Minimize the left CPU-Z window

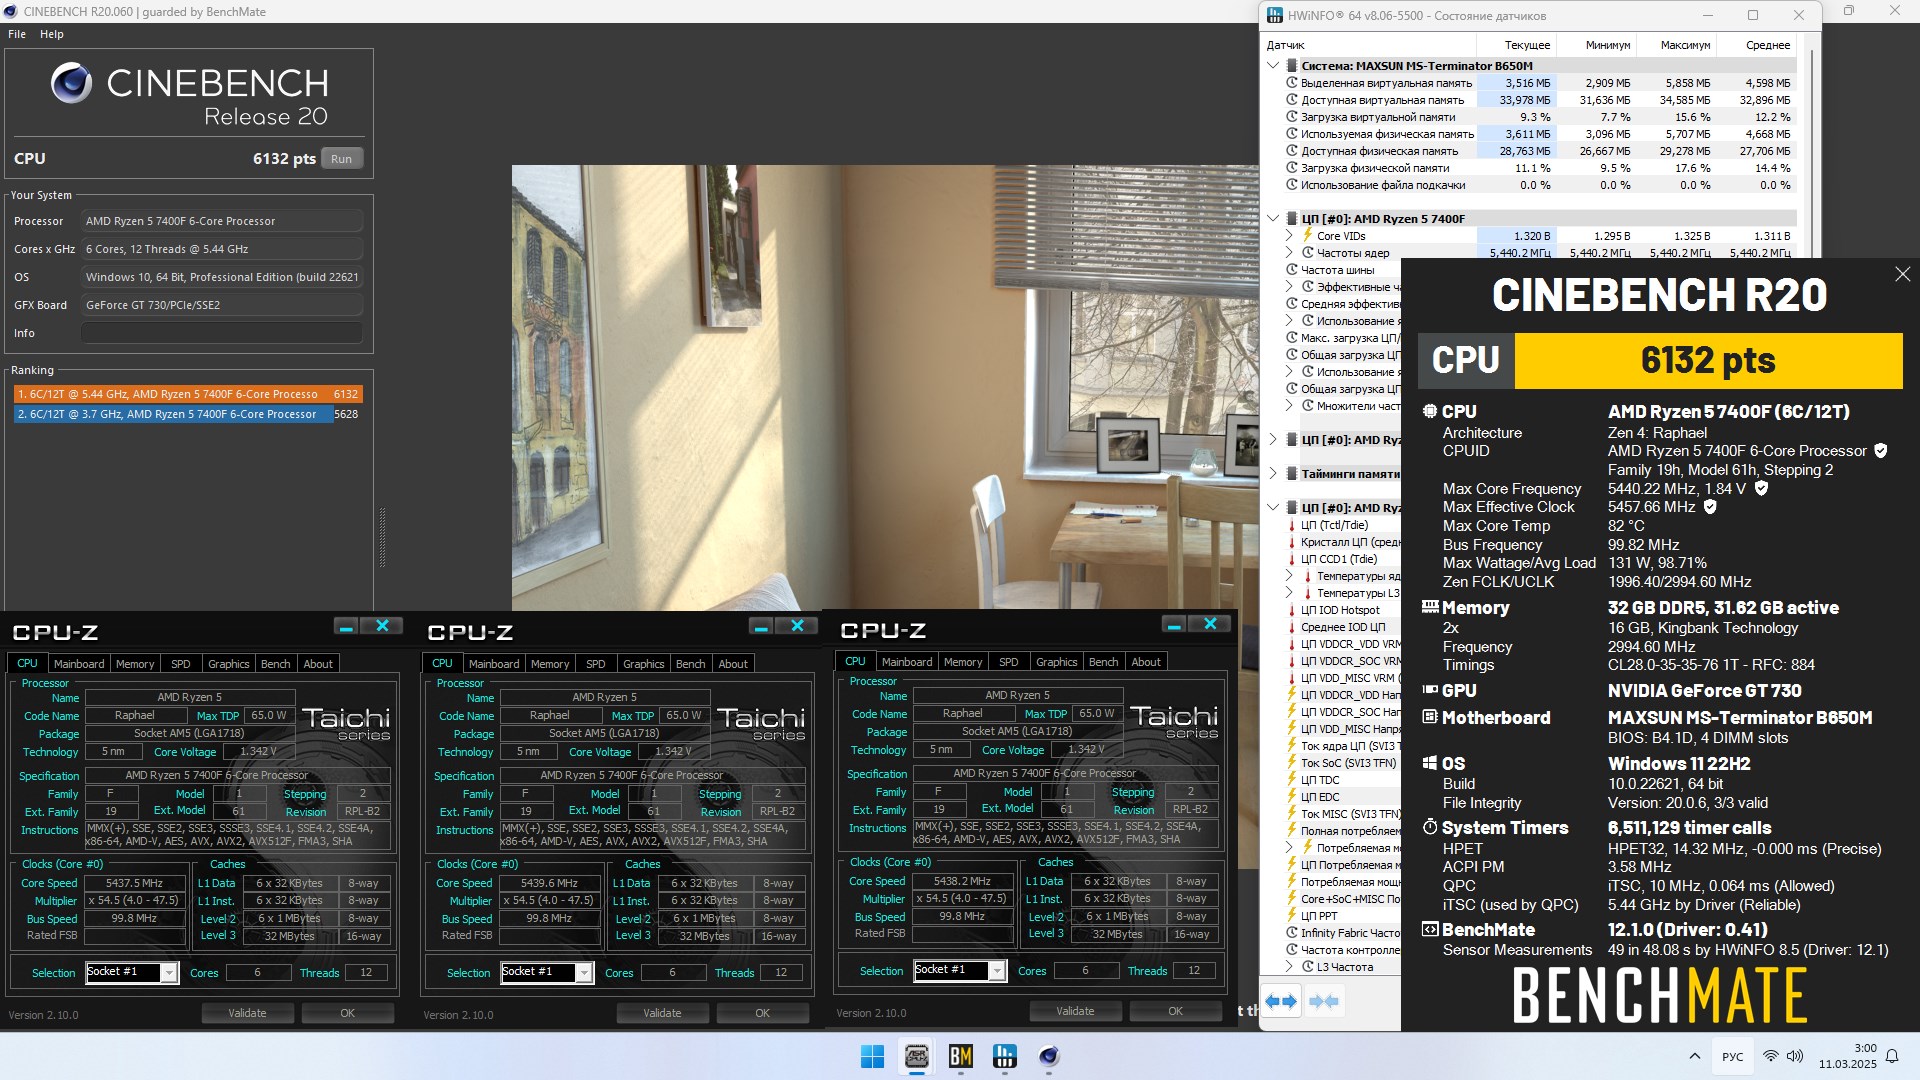click(x=347, y=626)
